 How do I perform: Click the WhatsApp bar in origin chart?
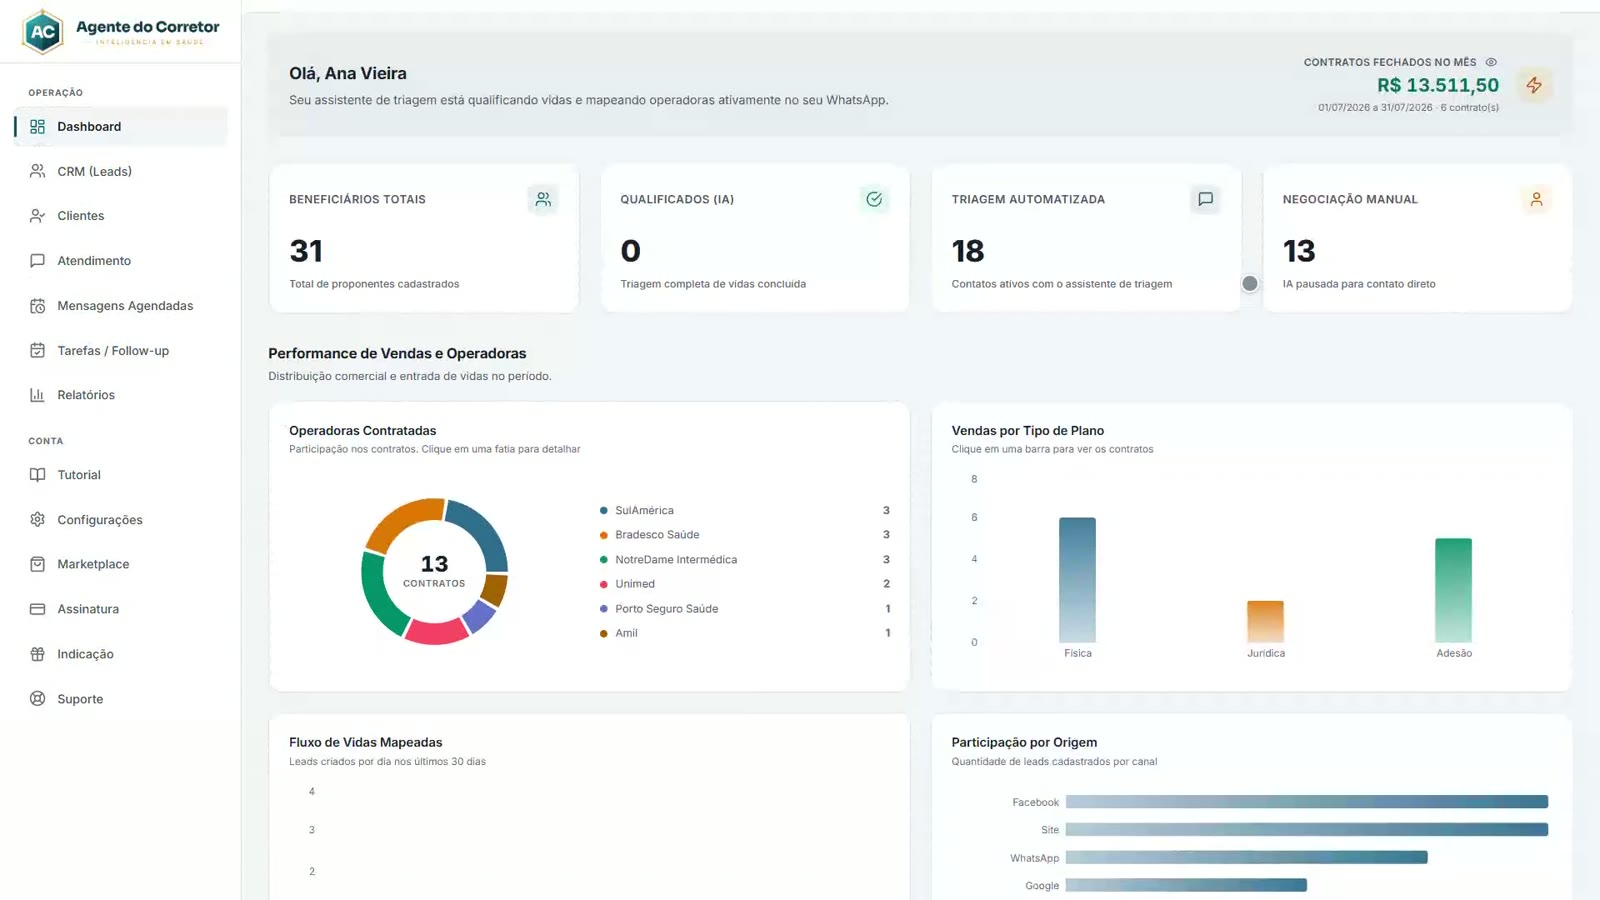point(1247,858)
